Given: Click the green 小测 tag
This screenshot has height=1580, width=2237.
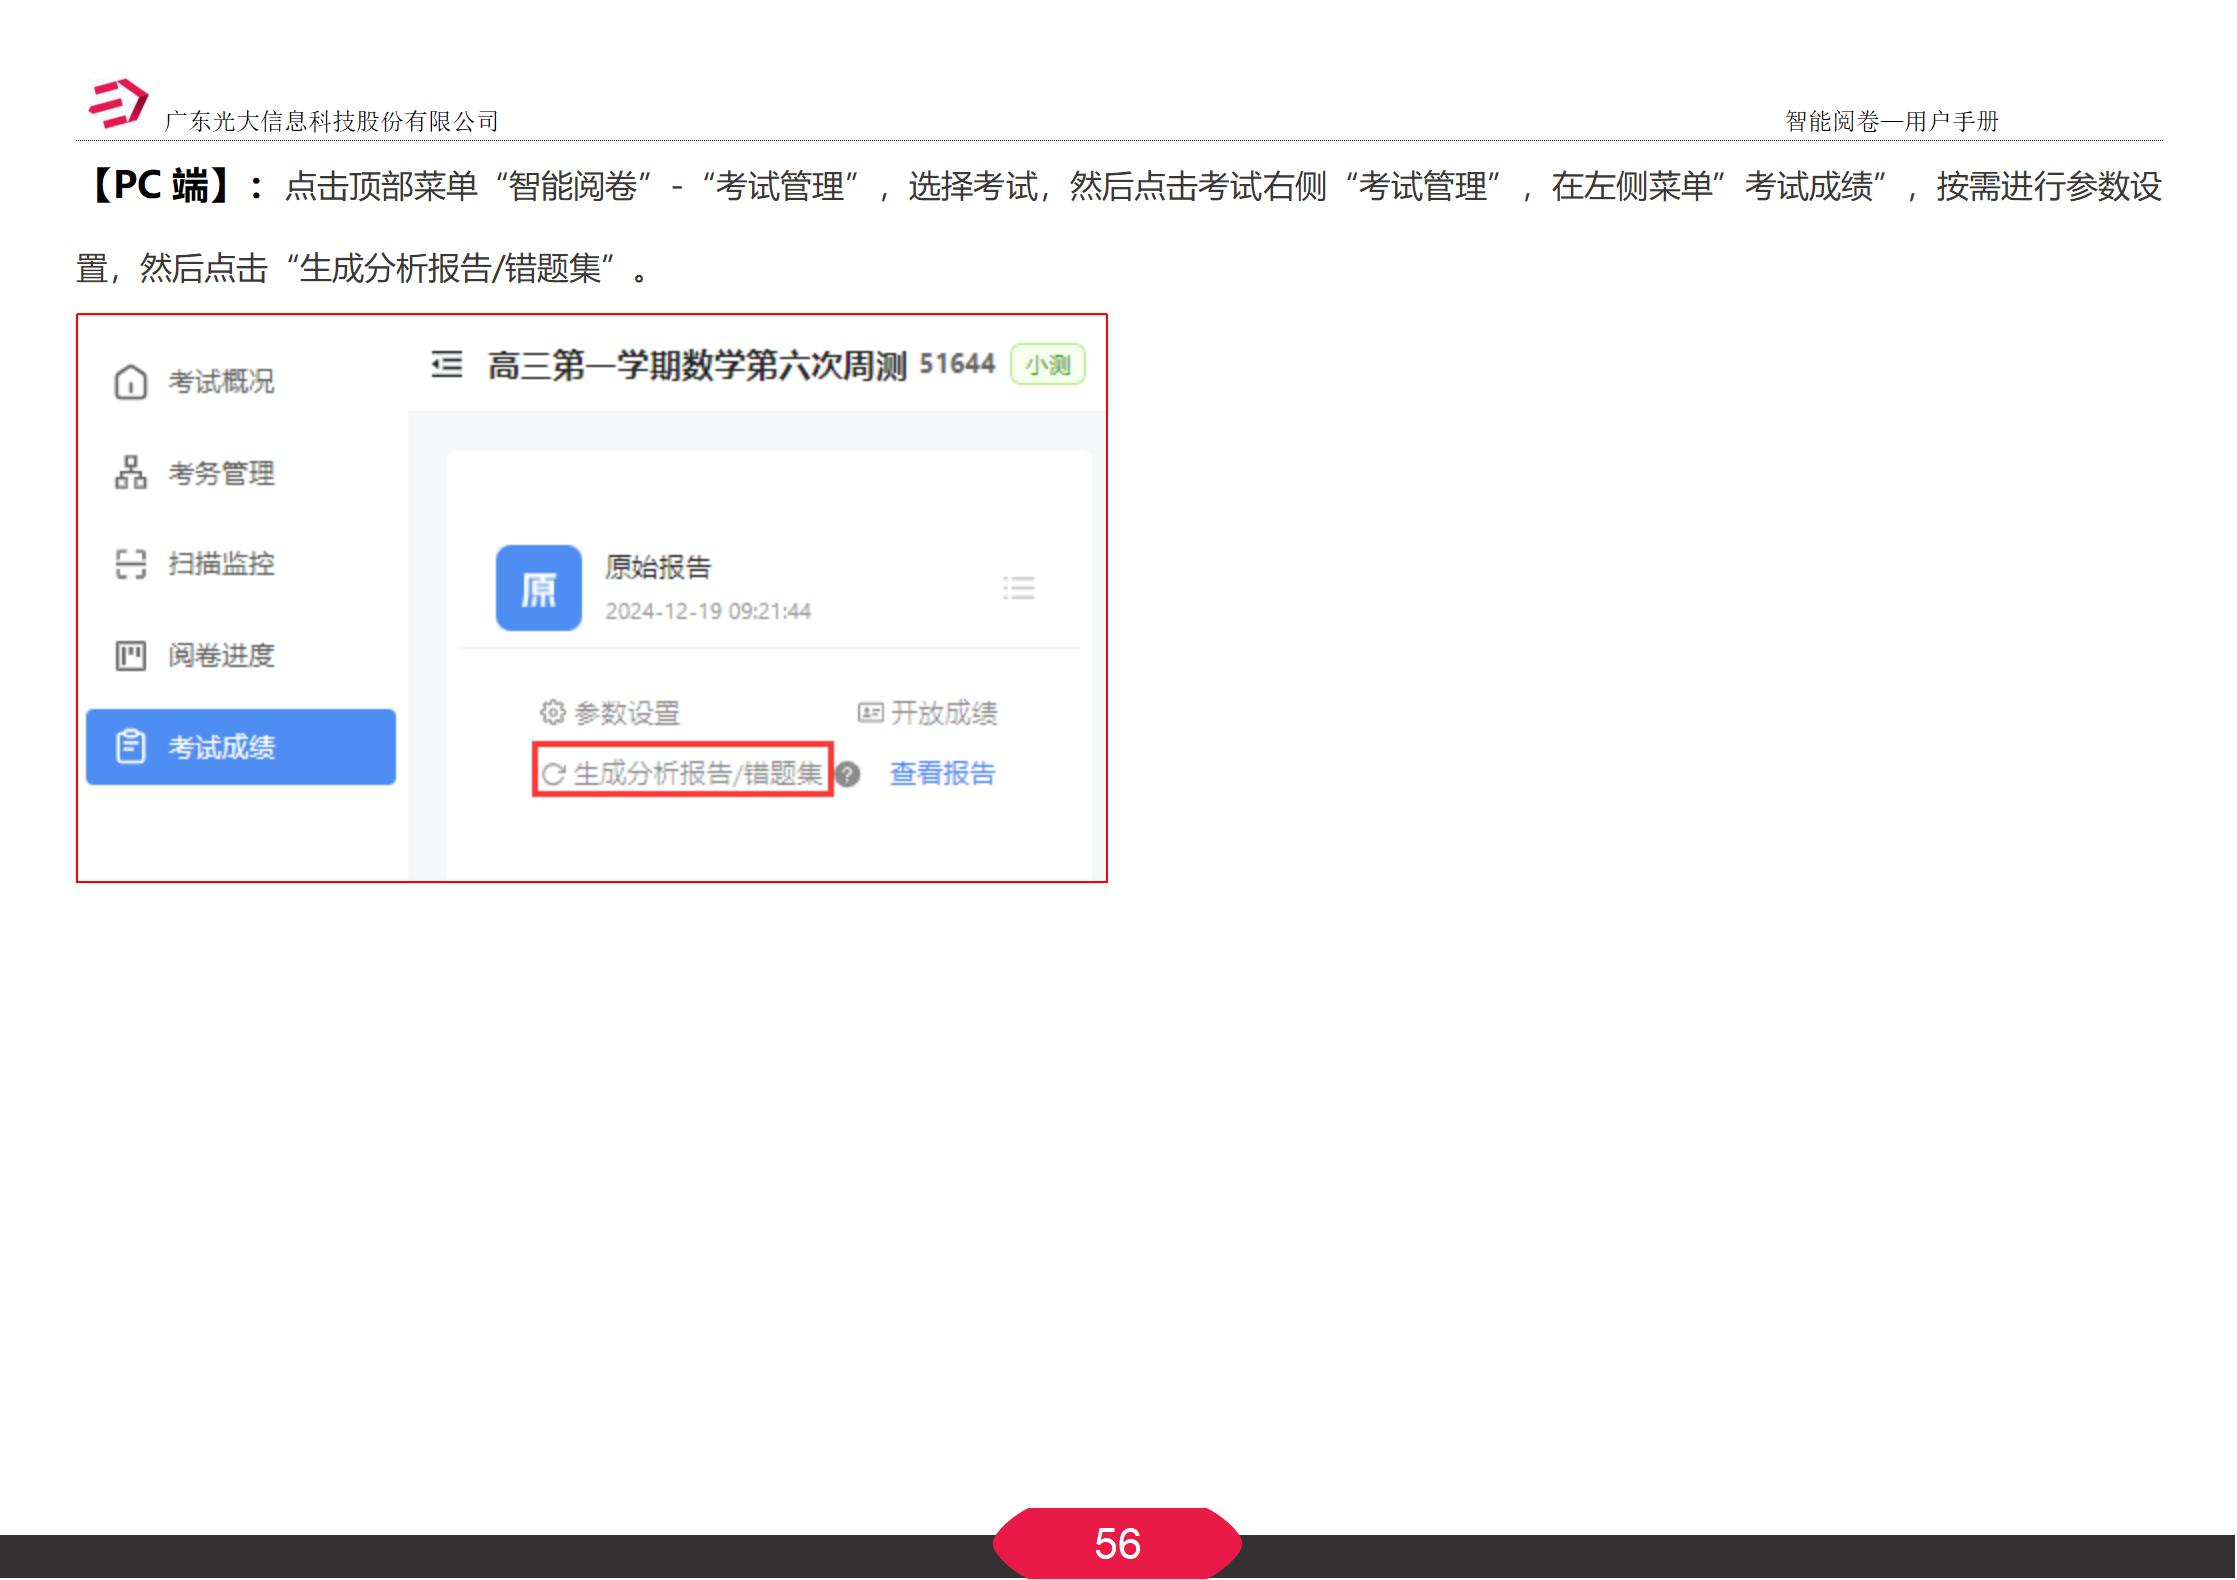Looking at the screenshot, I should point(1046,364).
